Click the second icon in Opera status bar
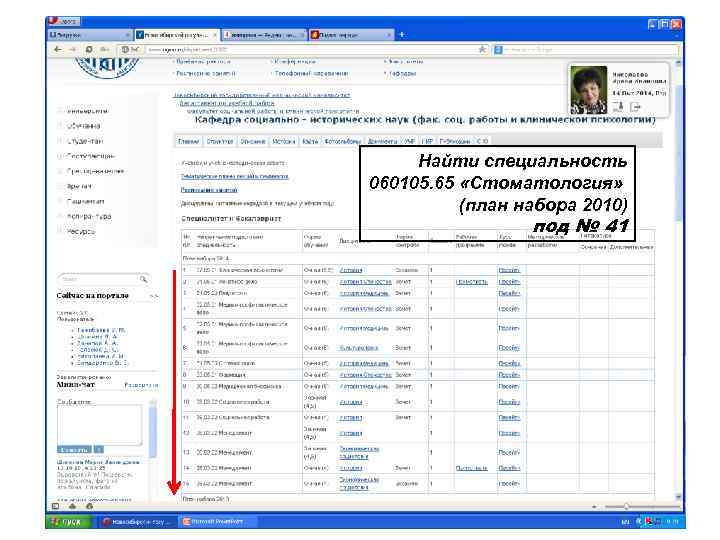720x540 pixels. click(x=73, y=506)
